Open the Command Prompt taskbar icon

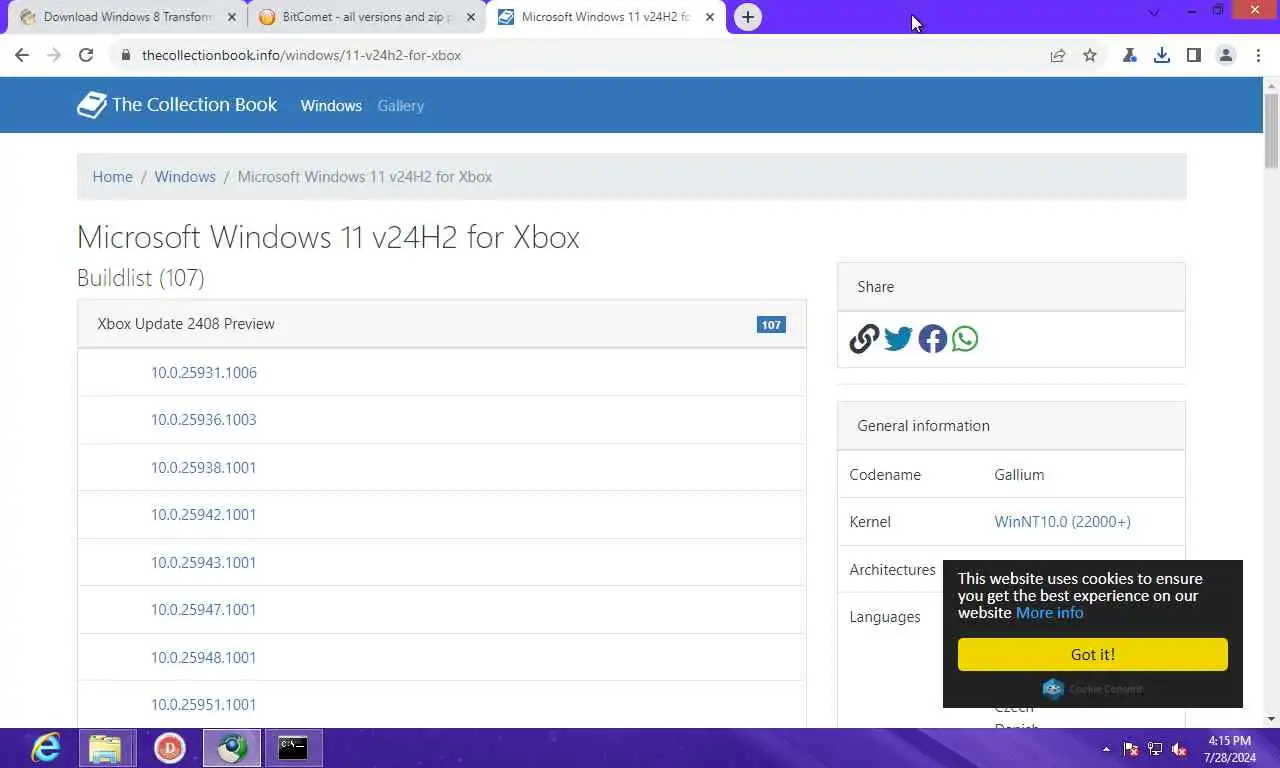point(293,748)
